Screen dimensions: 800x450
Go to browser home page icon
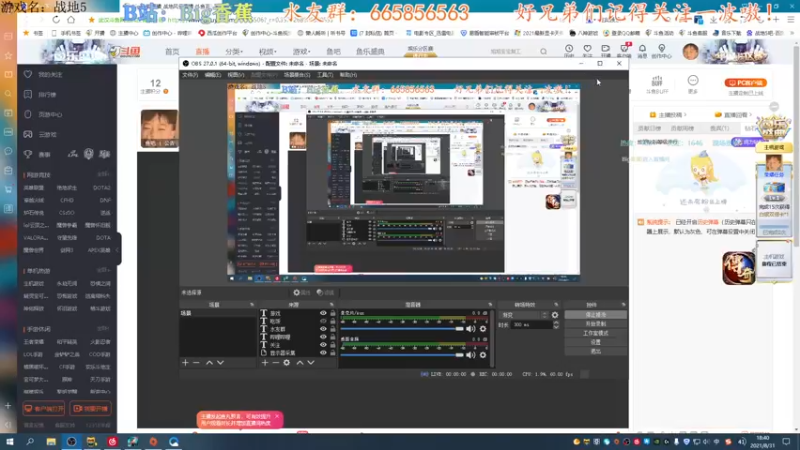click(71, 19)
